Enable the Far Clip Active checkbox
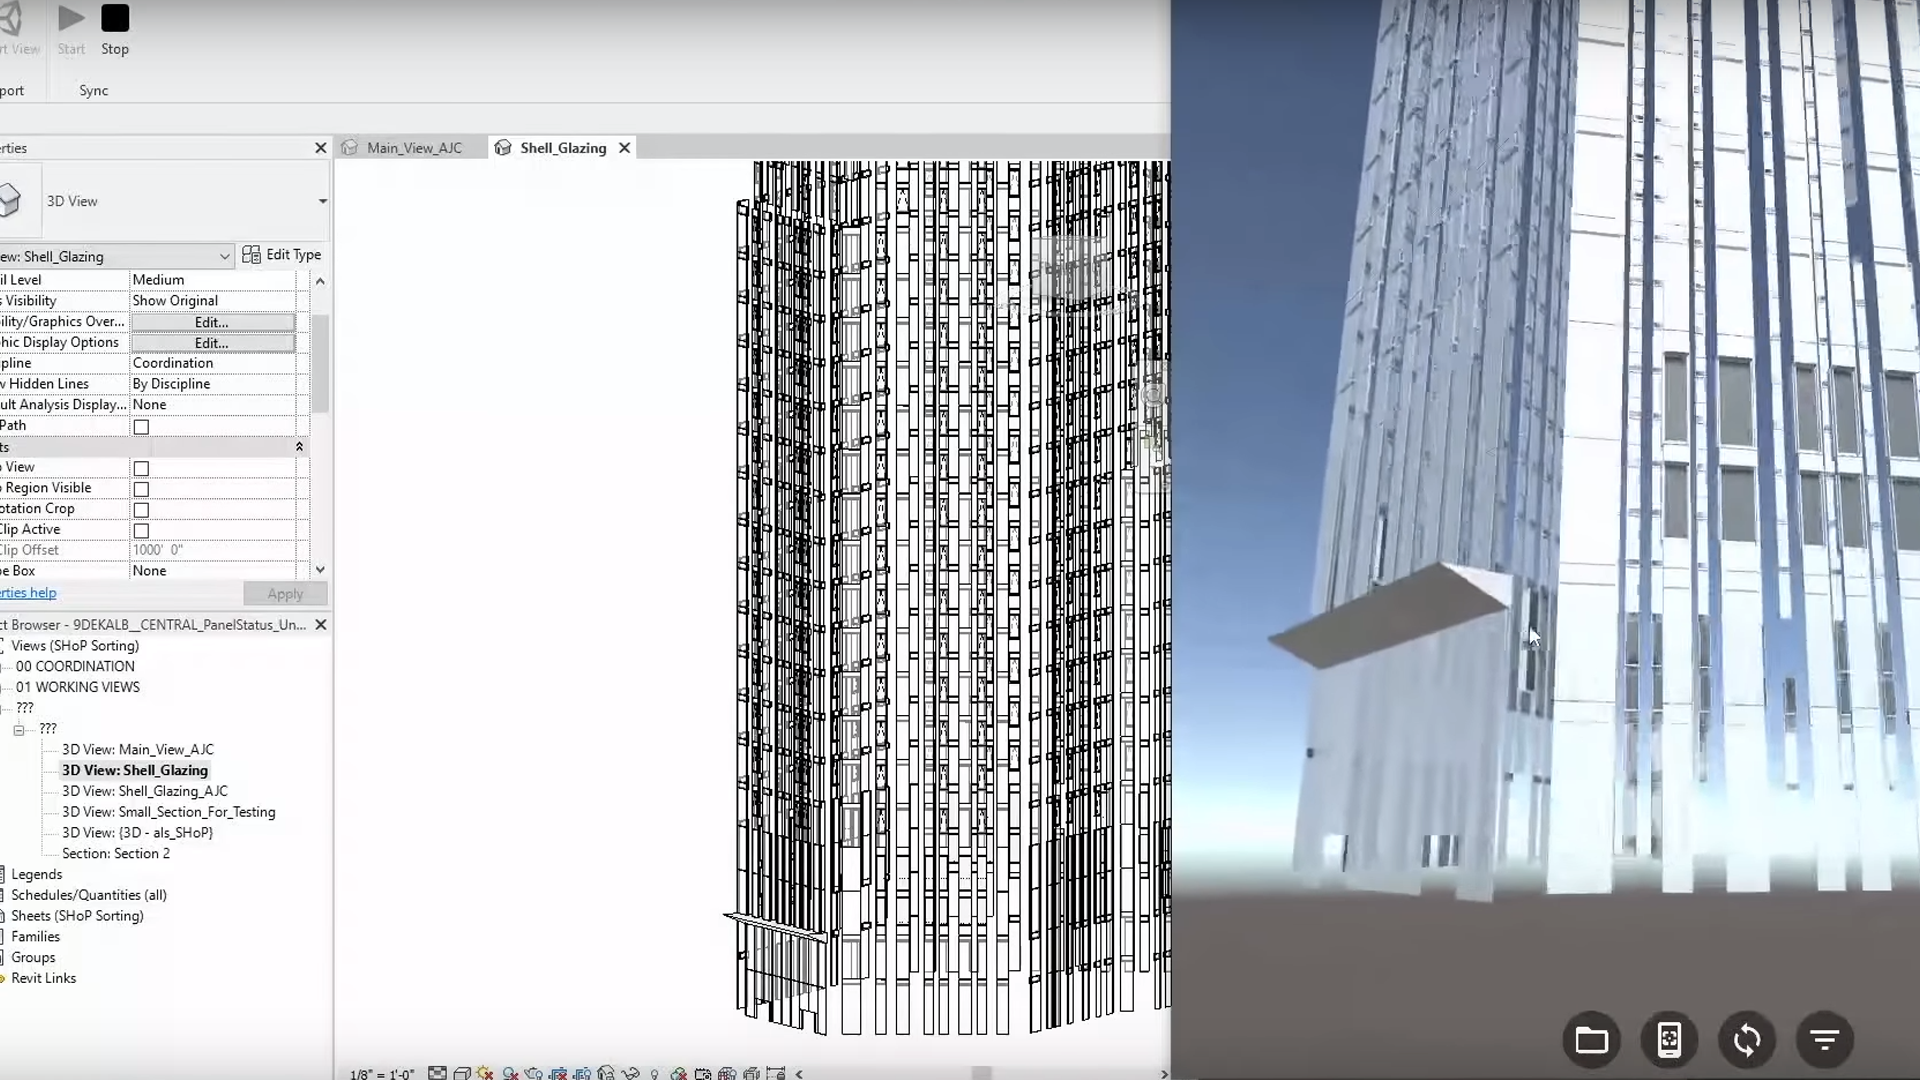This screenshot has width=1920, height=1080. (x=141, y=530)
